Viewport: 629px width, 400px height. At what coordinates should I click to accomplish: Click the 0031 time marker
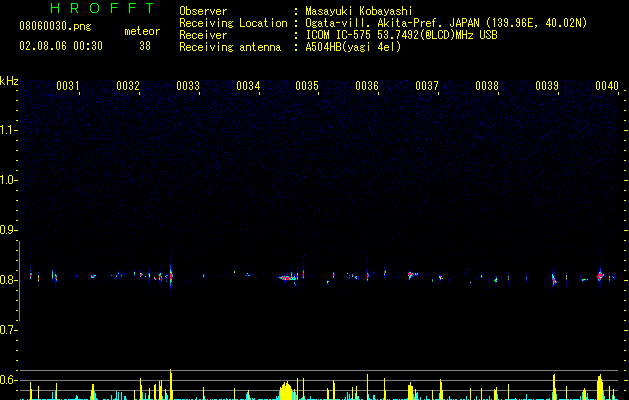[x=67, y=86]
